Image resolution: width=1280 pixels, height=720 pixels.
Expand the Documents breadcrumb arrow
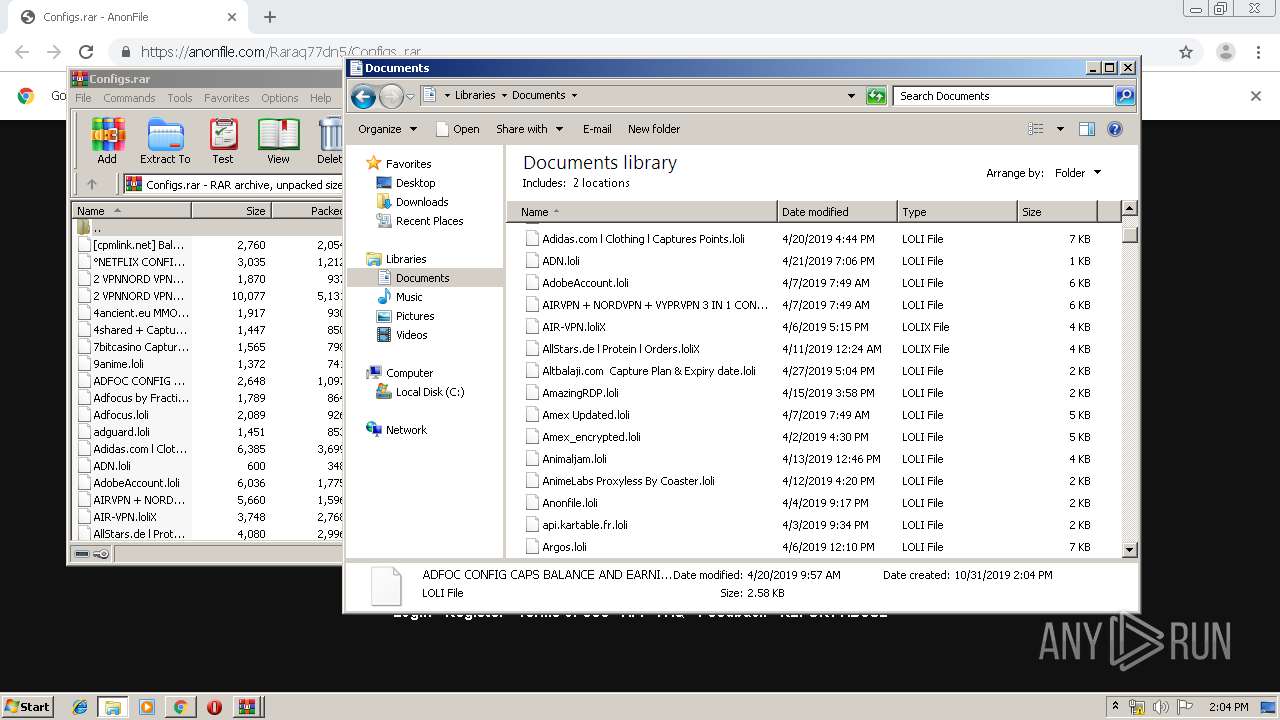(x=574, y=96)
